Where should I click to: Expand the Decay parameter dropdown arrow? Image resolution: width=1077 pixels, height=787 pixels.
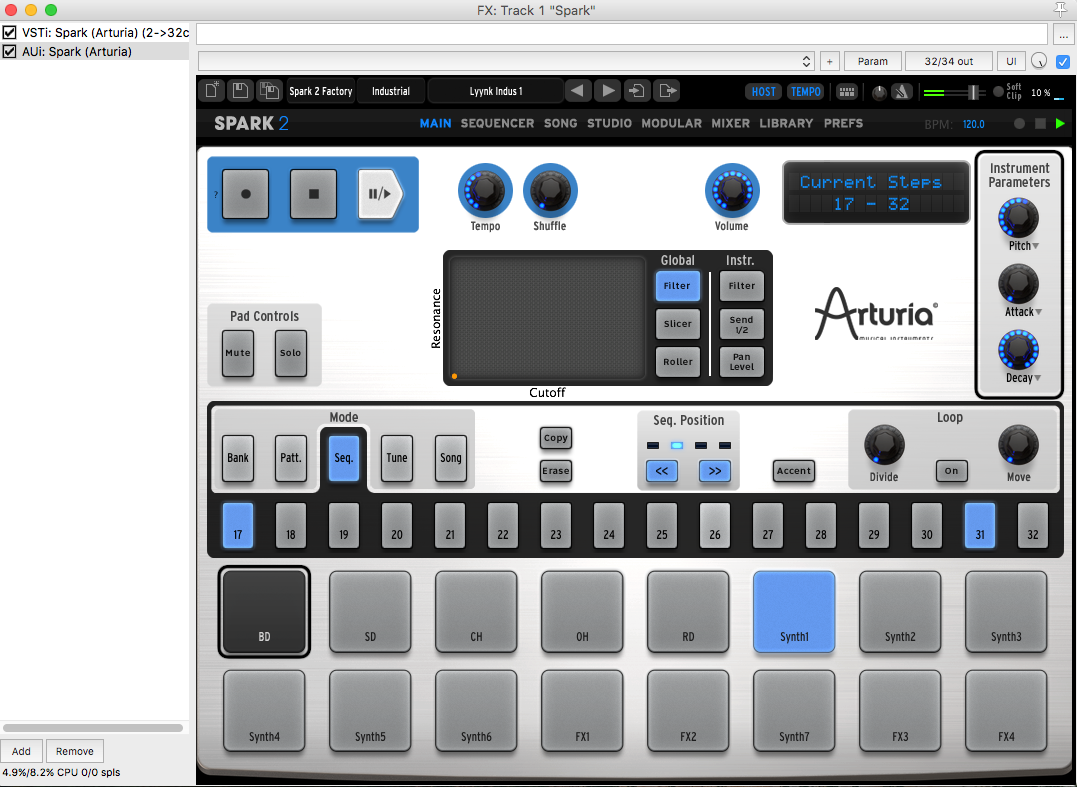click(x=1037, y=378)
